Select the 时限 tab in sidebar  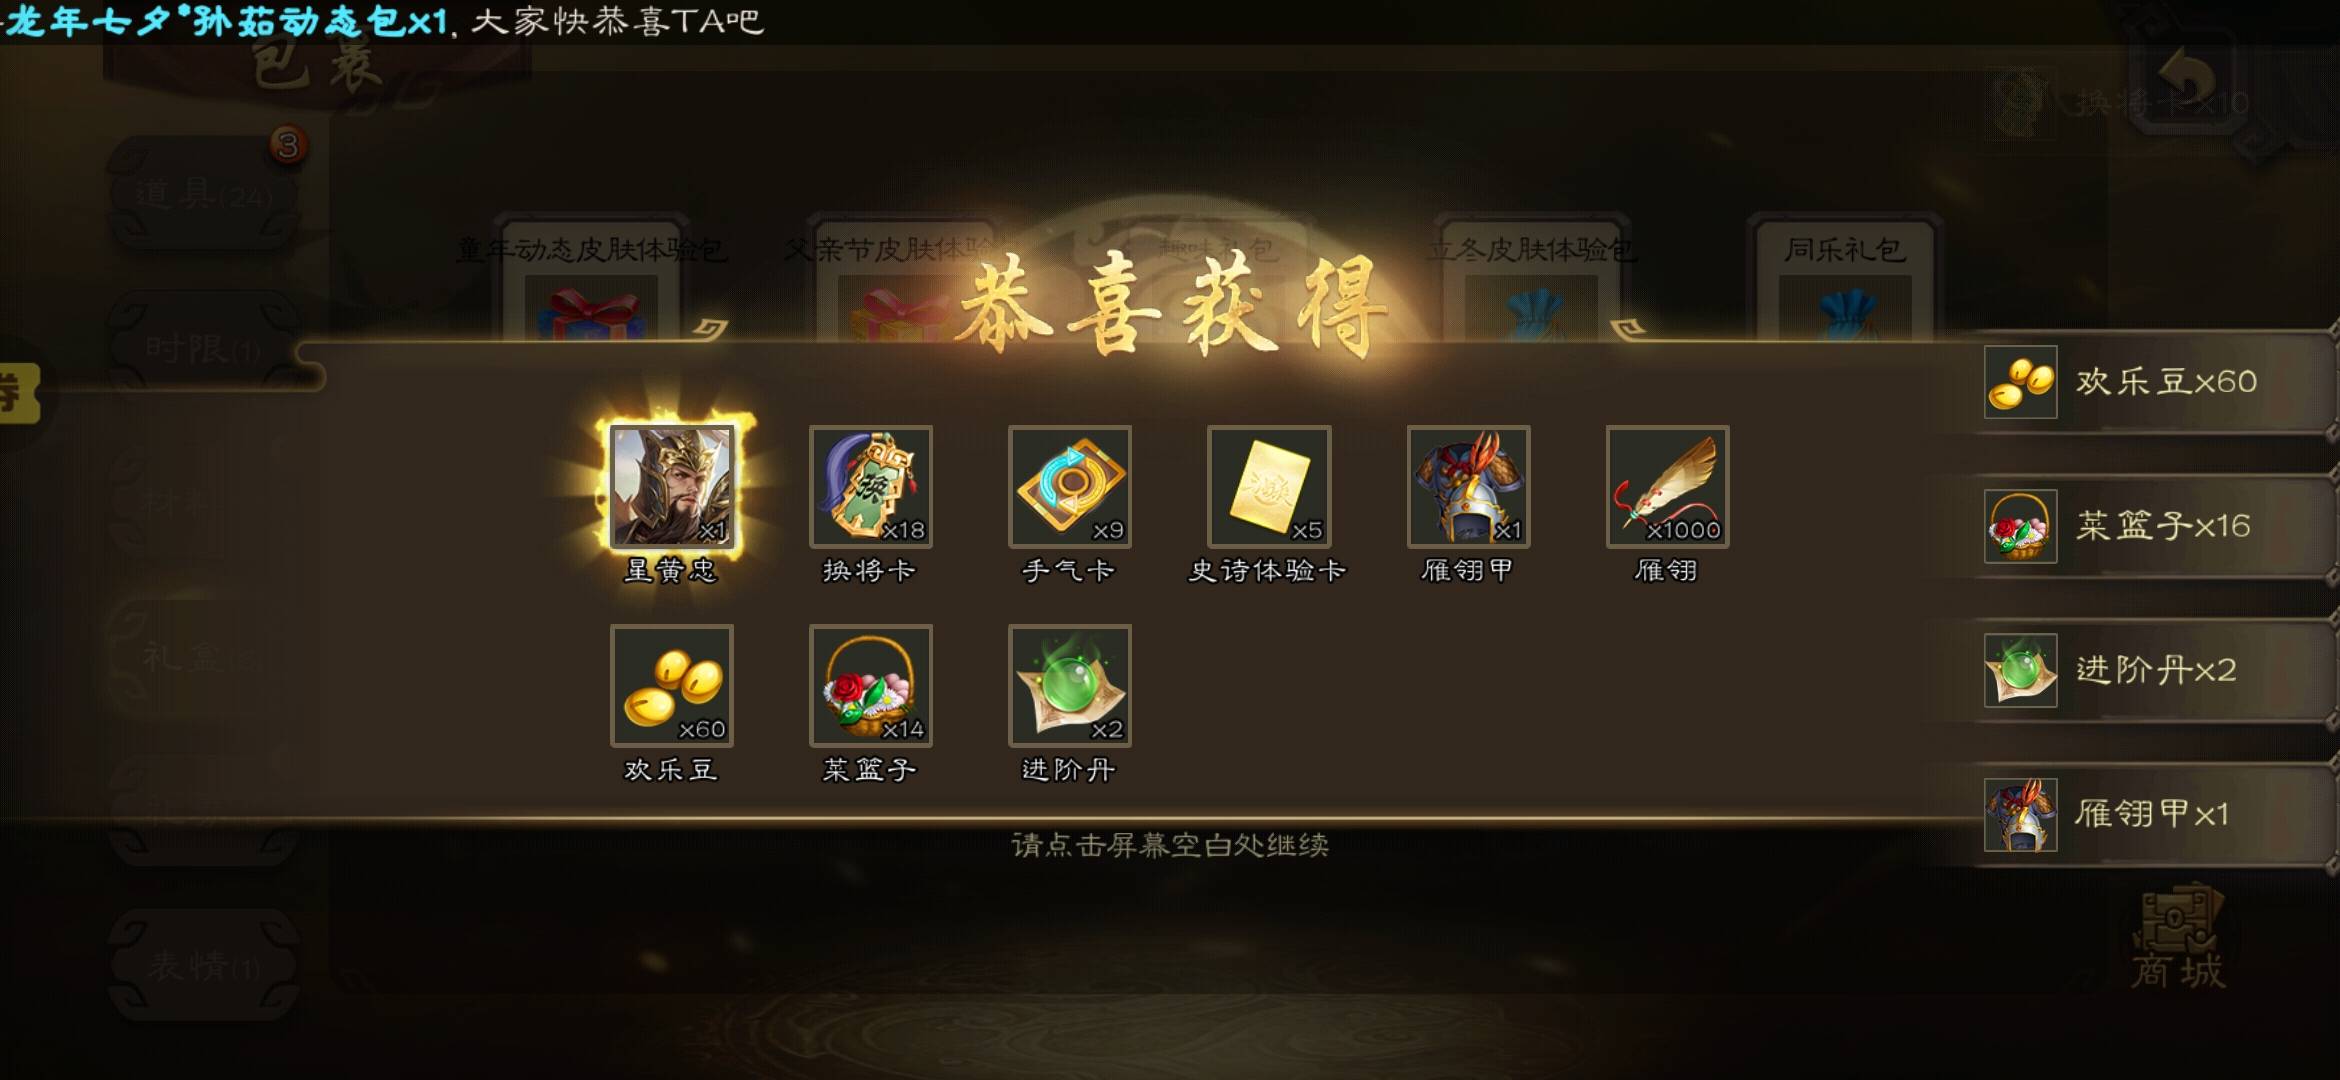[203, 348]
